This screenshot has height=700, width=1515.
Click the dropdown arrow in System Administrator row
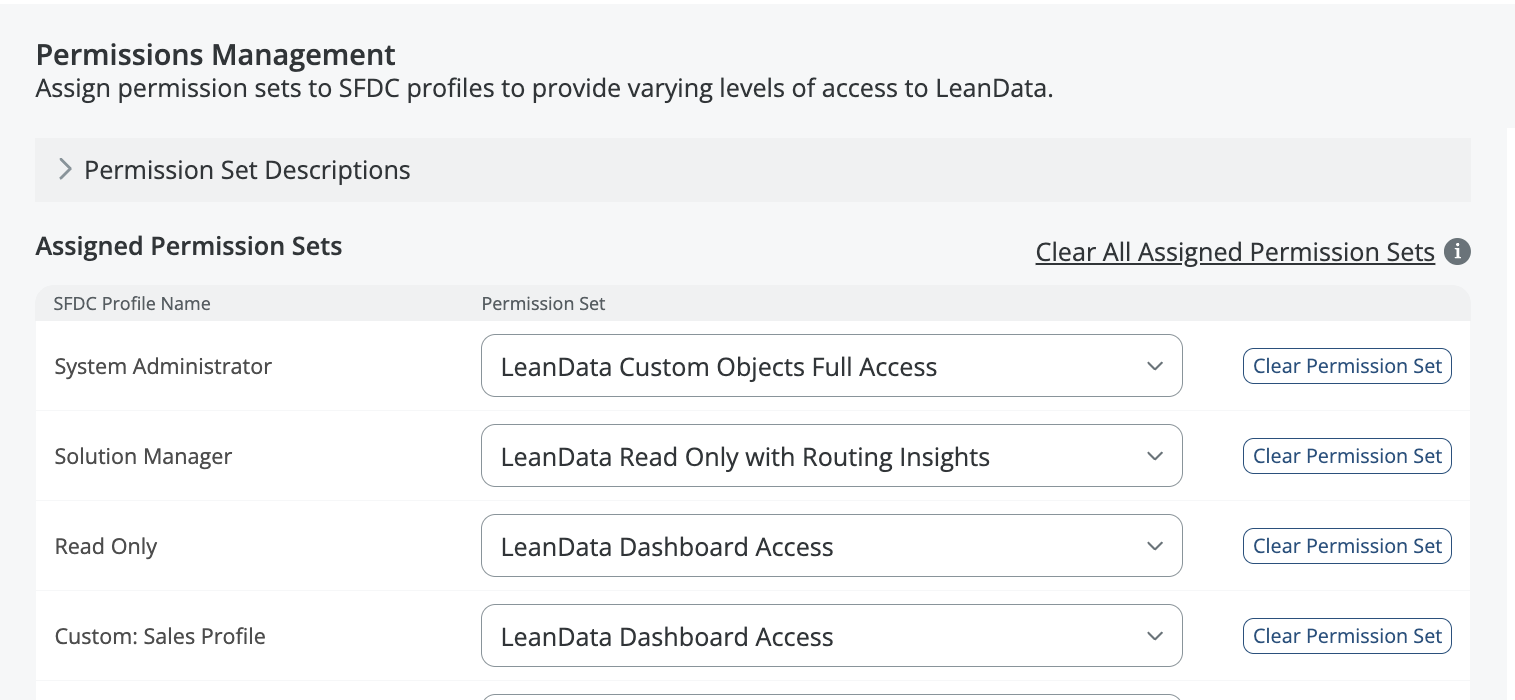click(x=1154, y=366)
